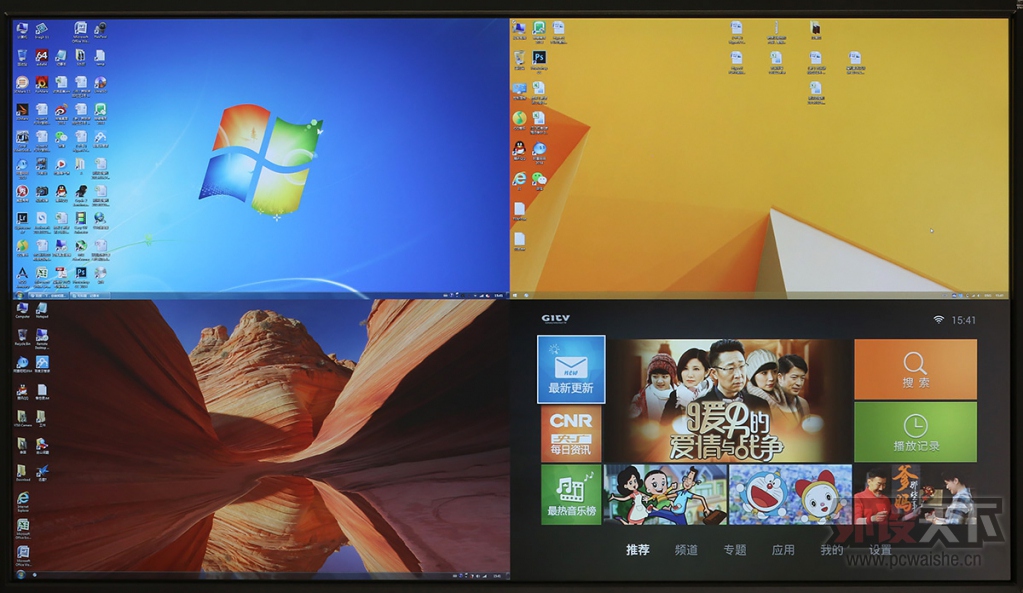Select the Doraemon cartoon thumbnail
Screen dimensions: 1023x593
[x=790, y=494]
